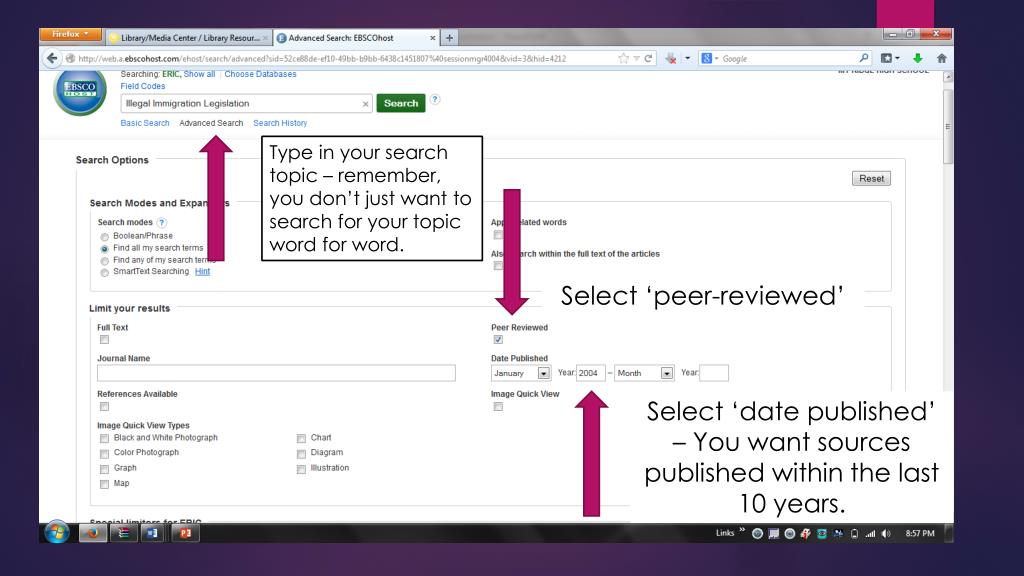Switch to Library/Media Center browser tab

(189, 38)
